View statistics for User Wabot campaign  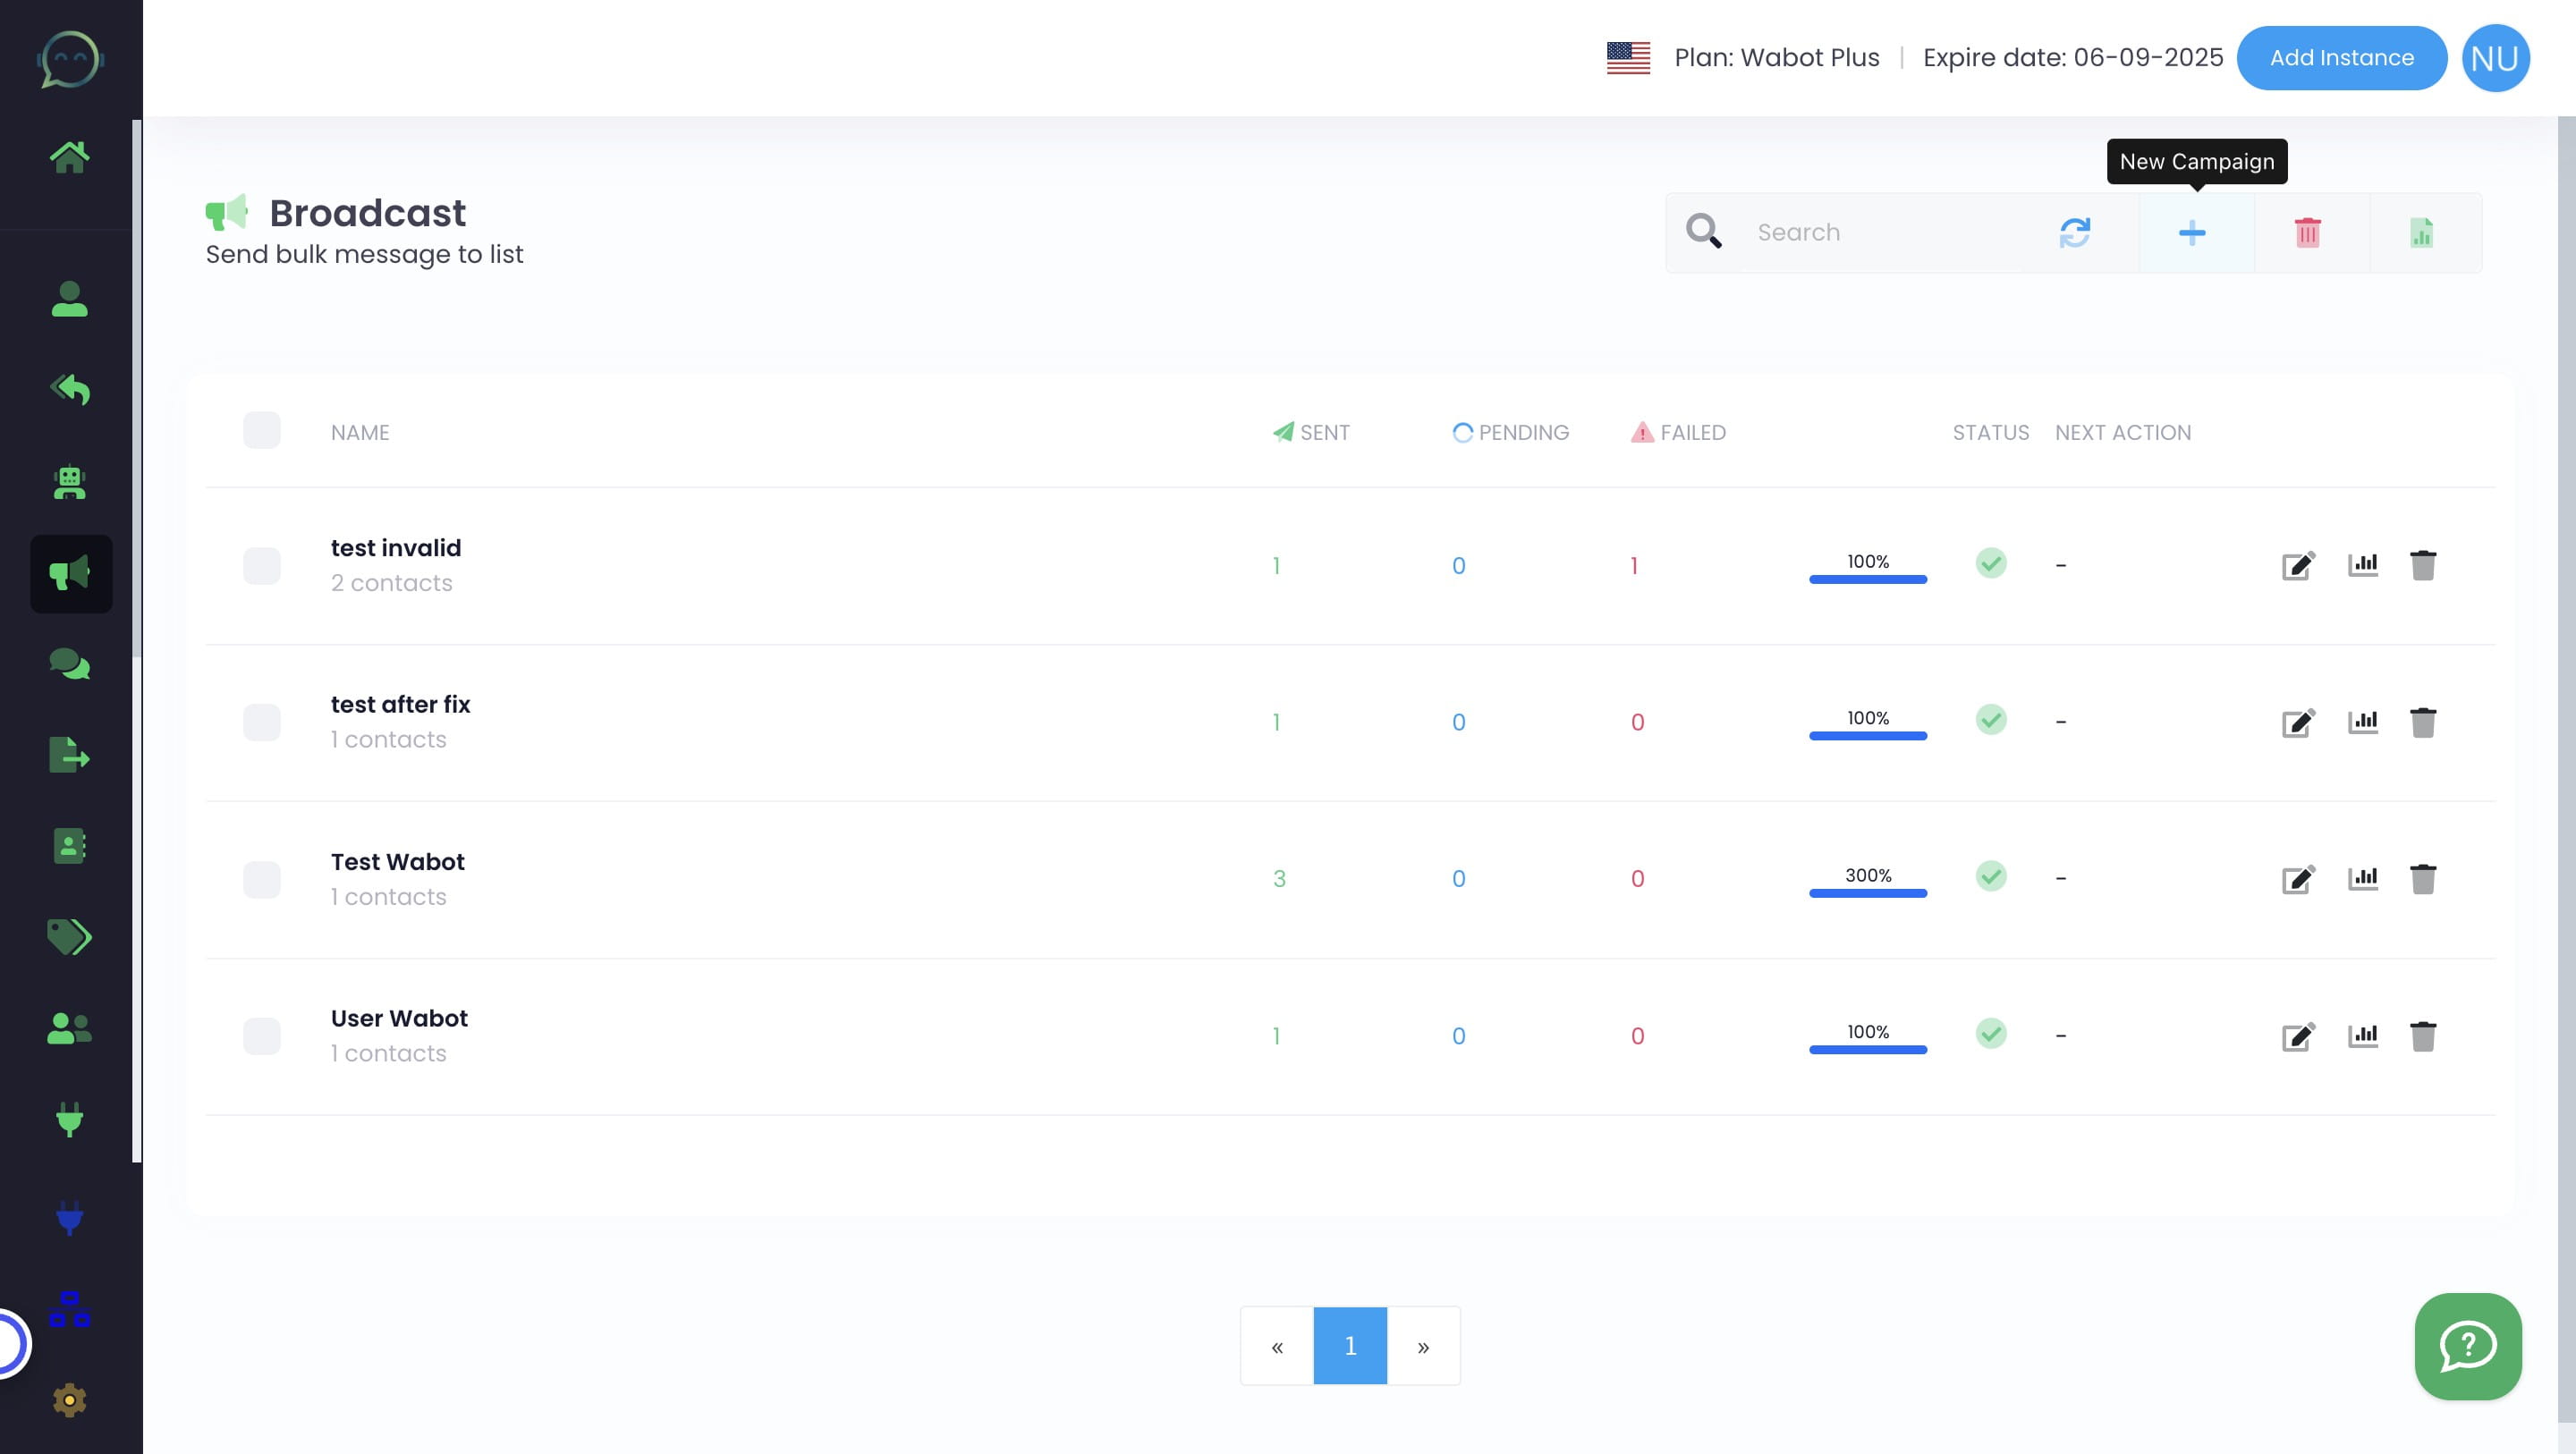pos(2363,1036)
